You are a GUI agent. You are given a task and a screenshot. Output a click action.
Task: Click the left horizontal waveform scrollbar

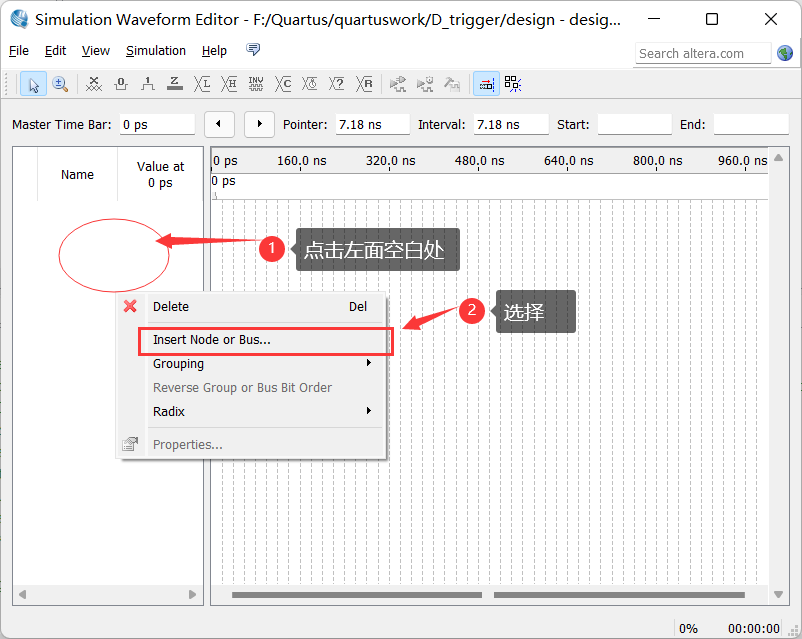357,595
